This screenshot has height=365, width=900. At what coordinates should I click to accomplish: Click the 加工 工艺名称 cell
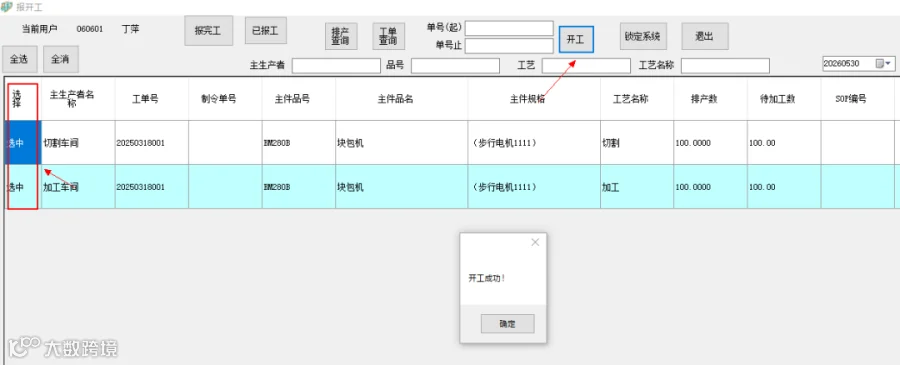click(637, 187)
